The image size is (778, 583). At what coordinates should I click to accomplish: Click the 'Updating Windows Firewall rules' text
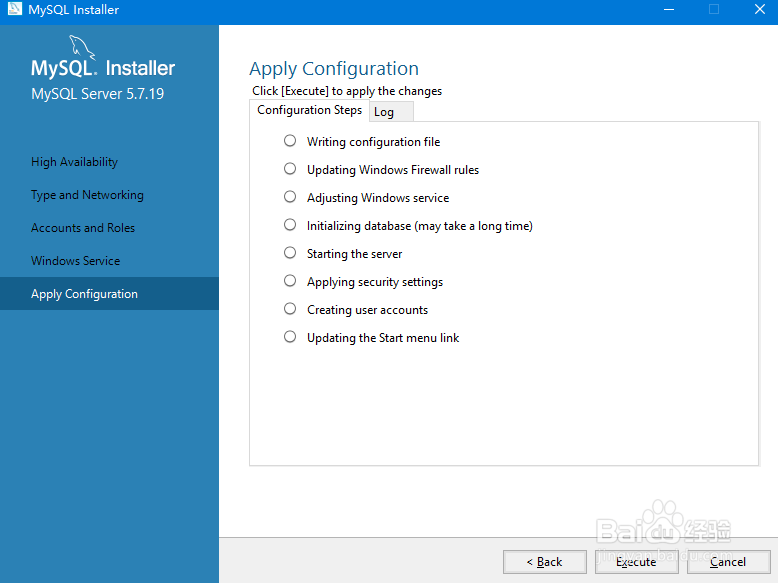click(x=393, y=170)
